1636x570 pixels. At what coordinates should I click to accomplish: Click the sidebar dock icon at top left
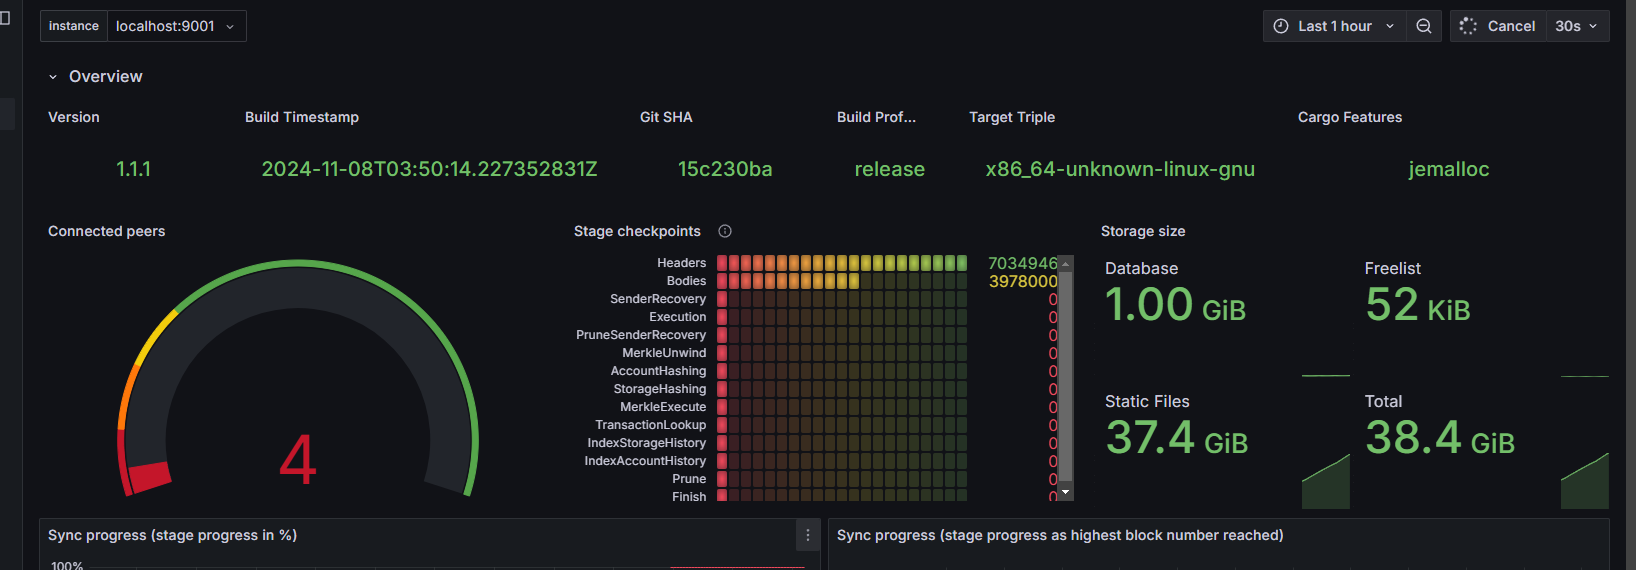[x=5, y=18]
